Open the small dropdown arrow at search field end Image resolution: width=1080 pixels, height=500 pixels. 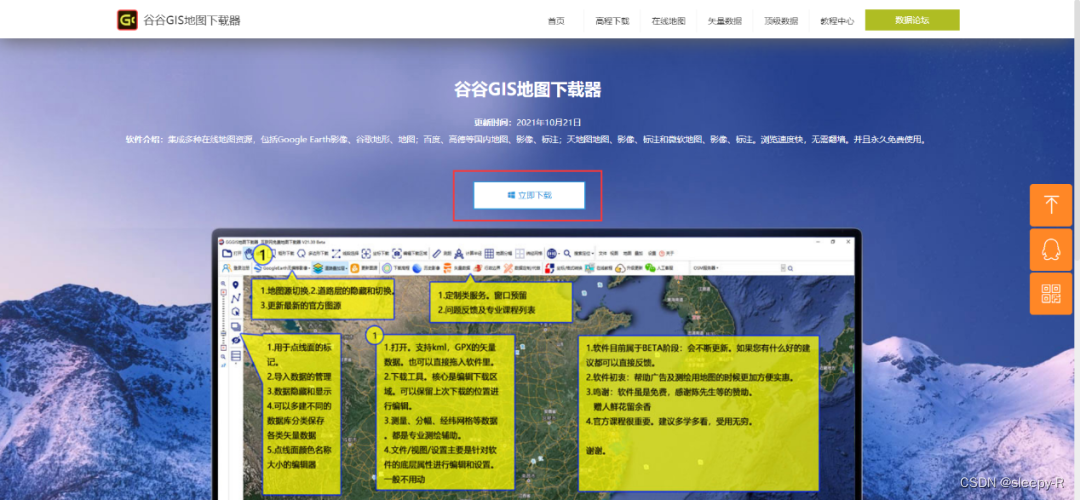point(783,268)
